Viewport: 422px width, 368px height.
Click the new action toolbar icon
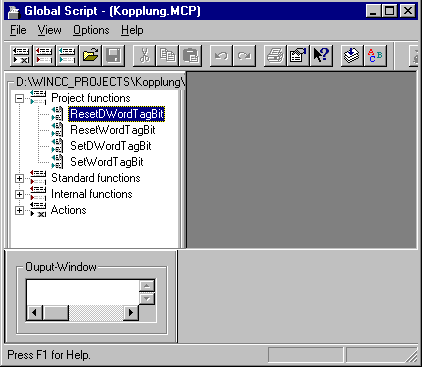[x=21, y=55]
